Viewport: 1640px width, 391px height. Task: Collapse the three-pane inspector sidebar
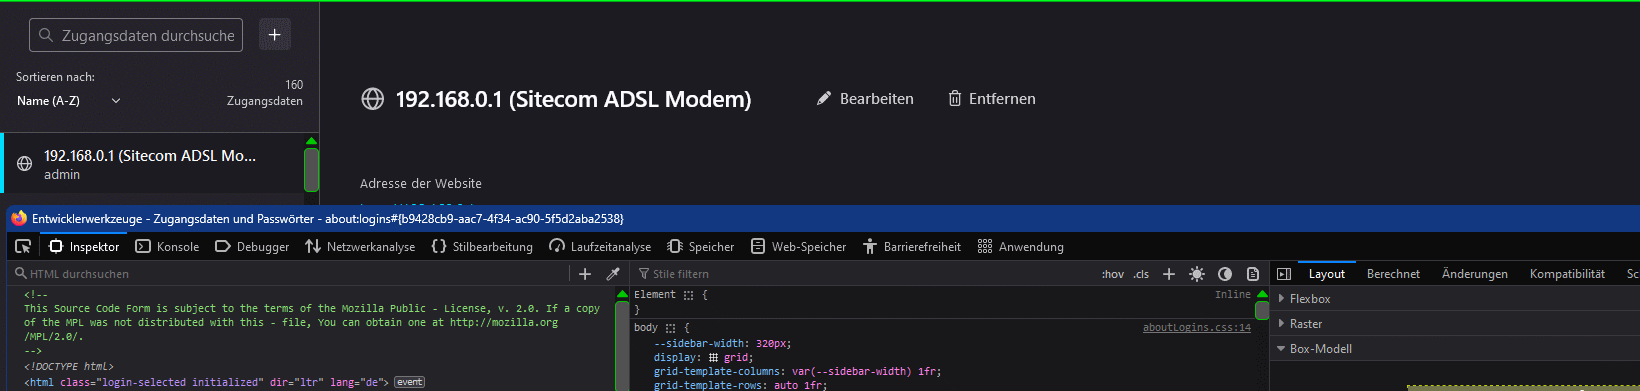coord(1284,274)
